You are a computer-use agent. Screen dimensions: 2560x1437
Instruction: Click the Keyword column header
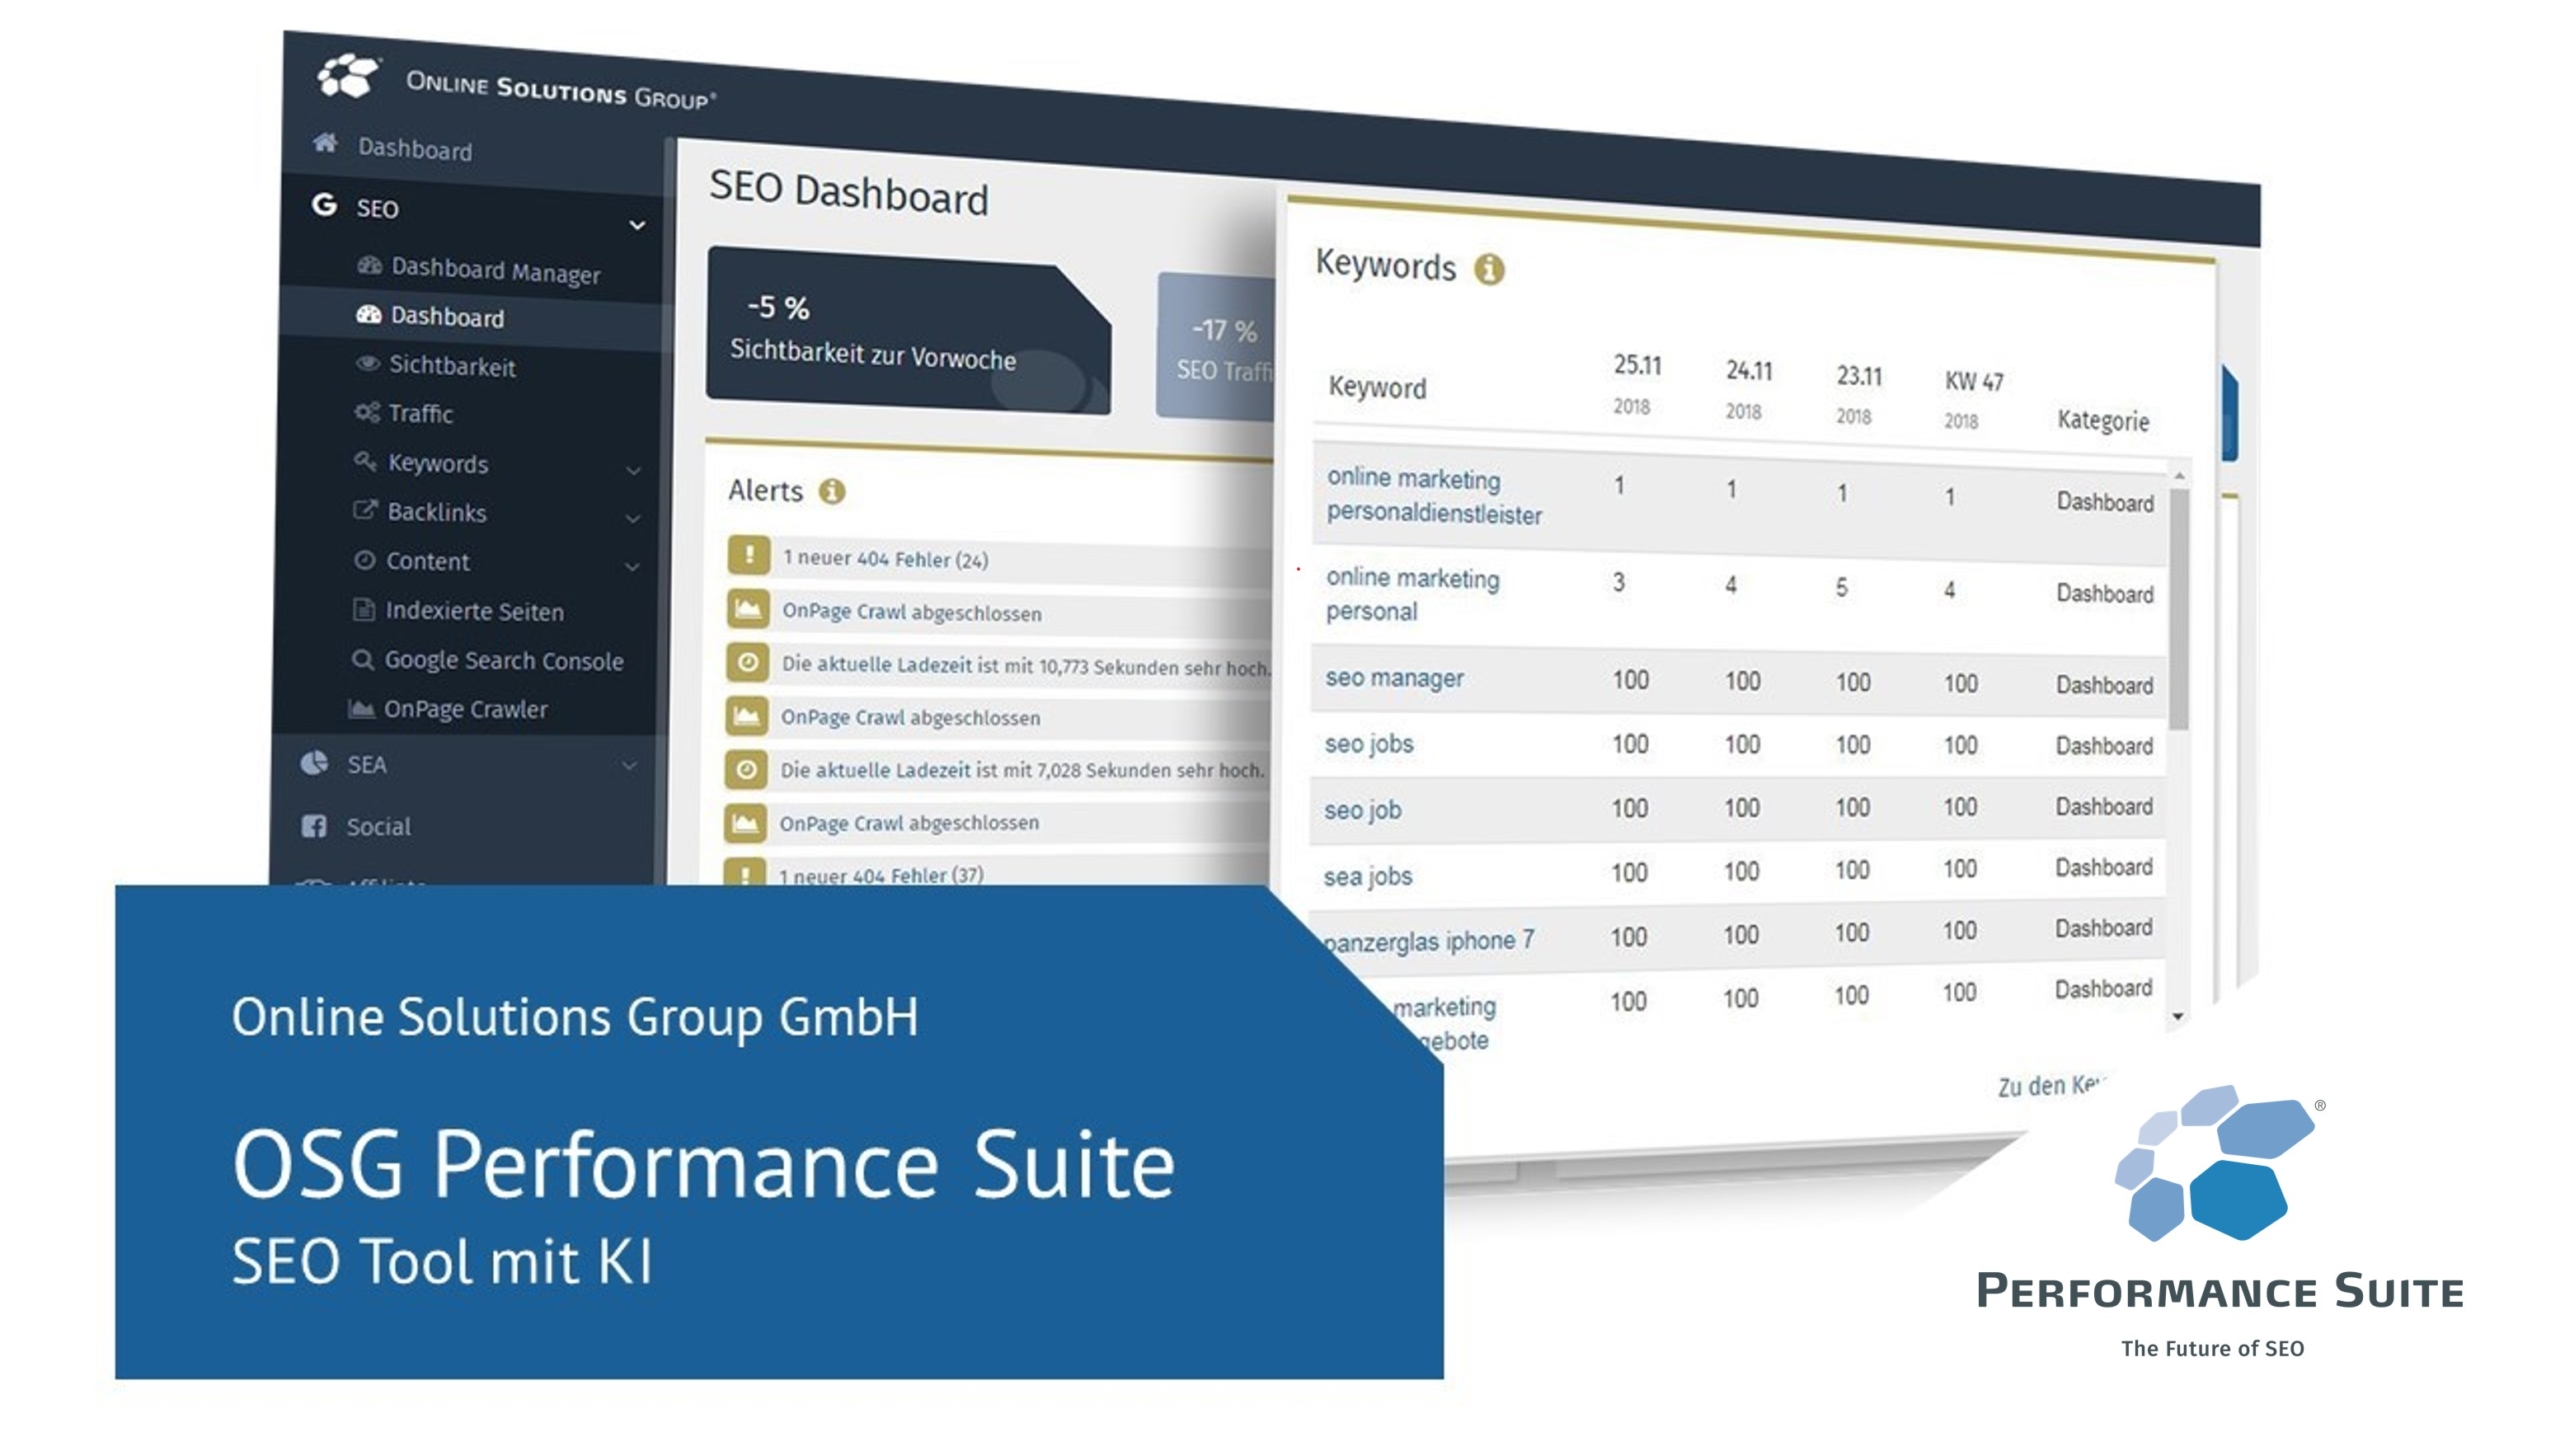[1377, 387]
